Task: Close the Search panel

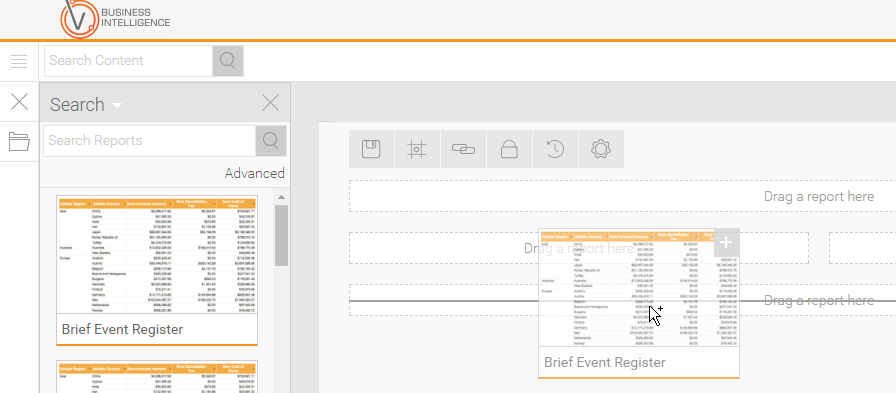Action: pyautogui.click(x=270, y=103)
